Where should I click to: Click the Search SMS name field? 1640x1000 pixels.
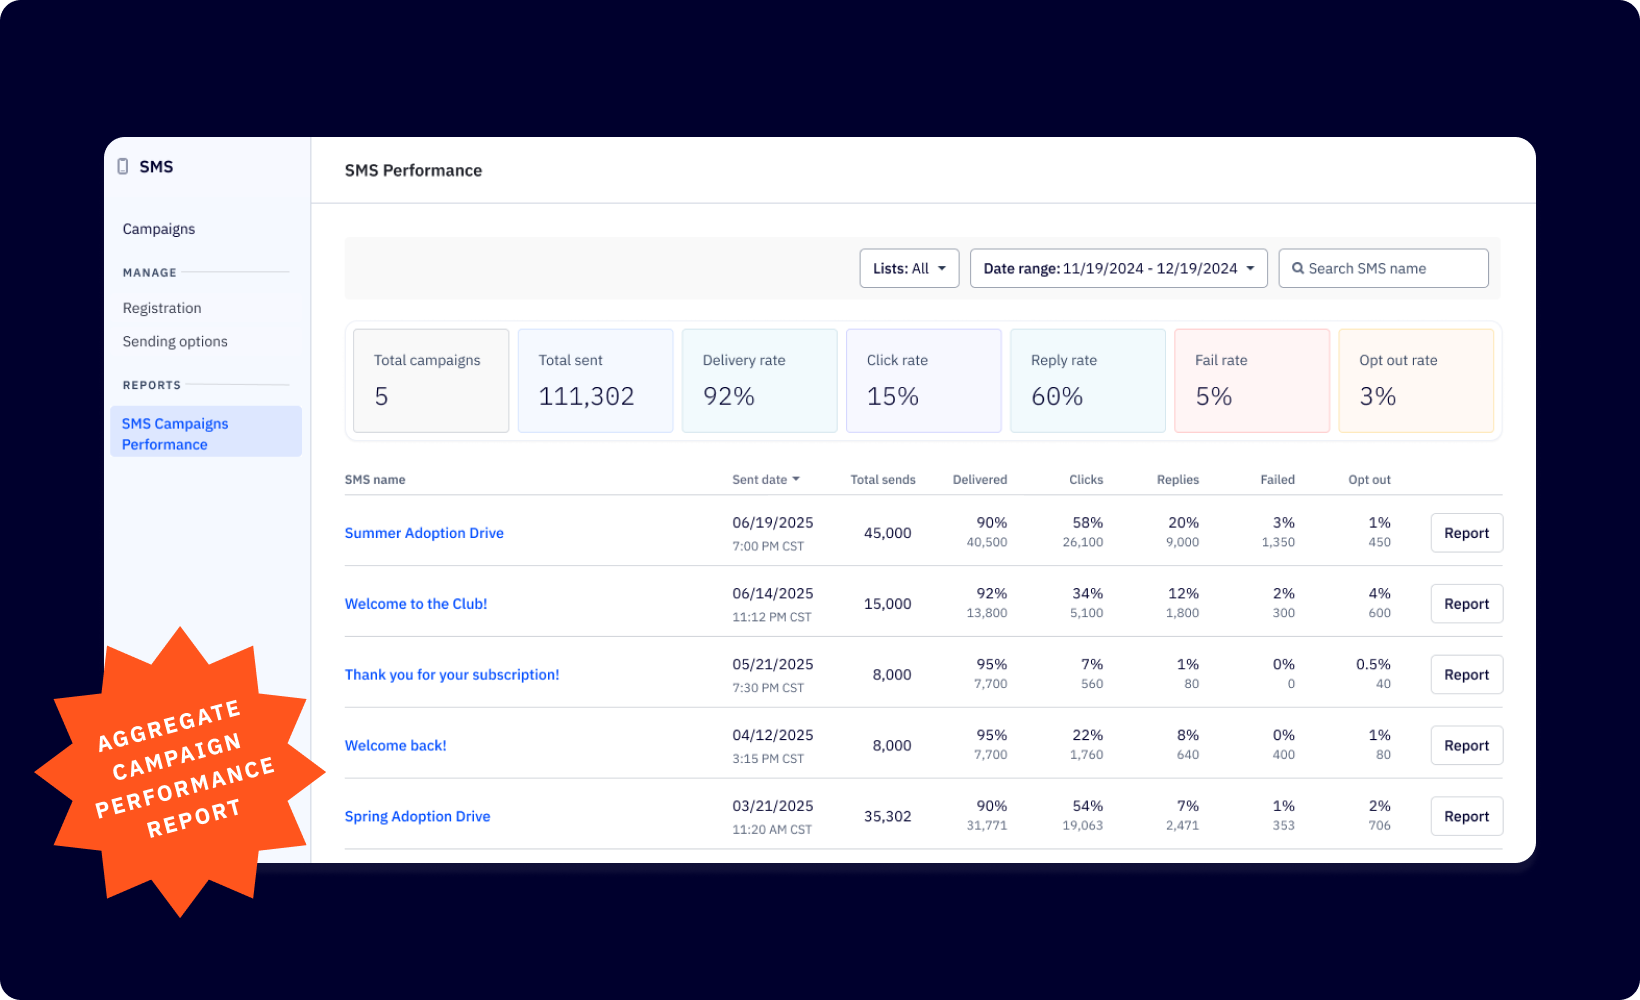click(x=1392, y=268)
